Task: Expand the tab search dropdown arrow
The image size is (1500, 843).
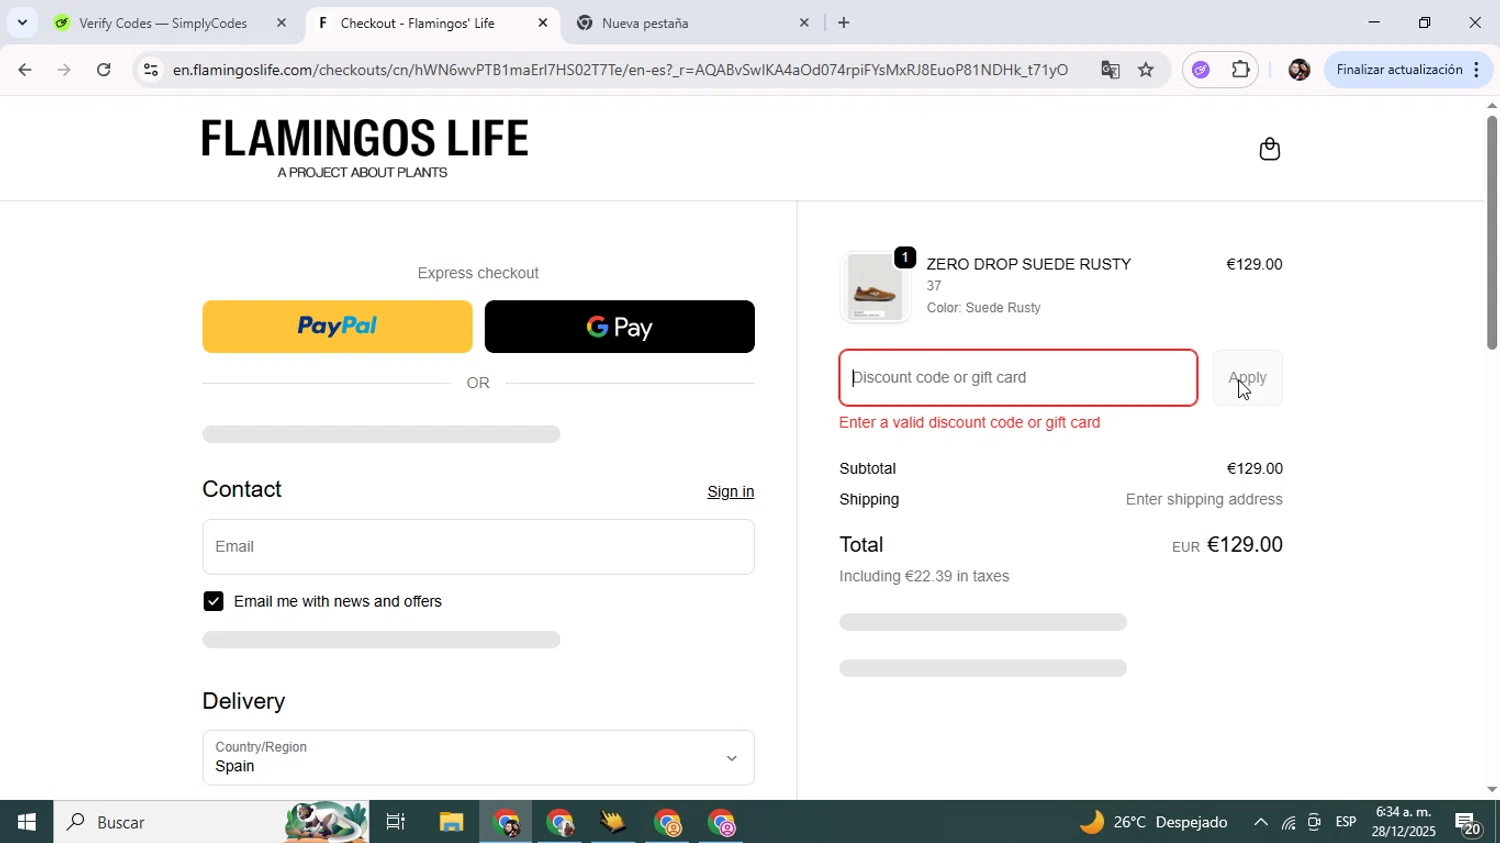Action: click(x=22, y=23)
